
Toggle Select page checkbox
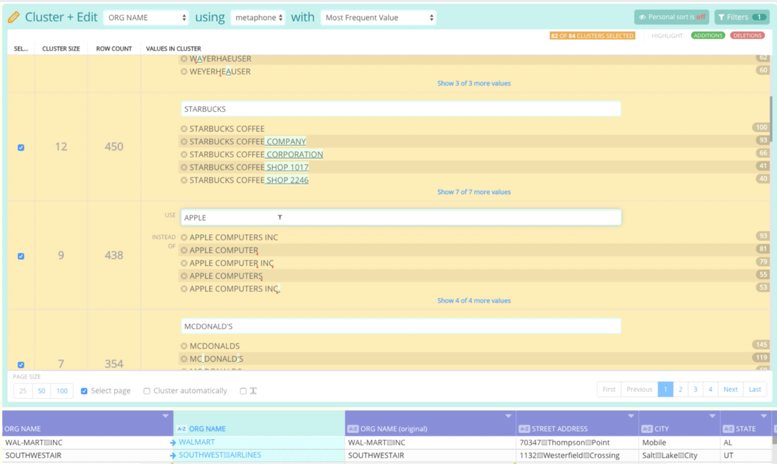(x=84, y=391)
